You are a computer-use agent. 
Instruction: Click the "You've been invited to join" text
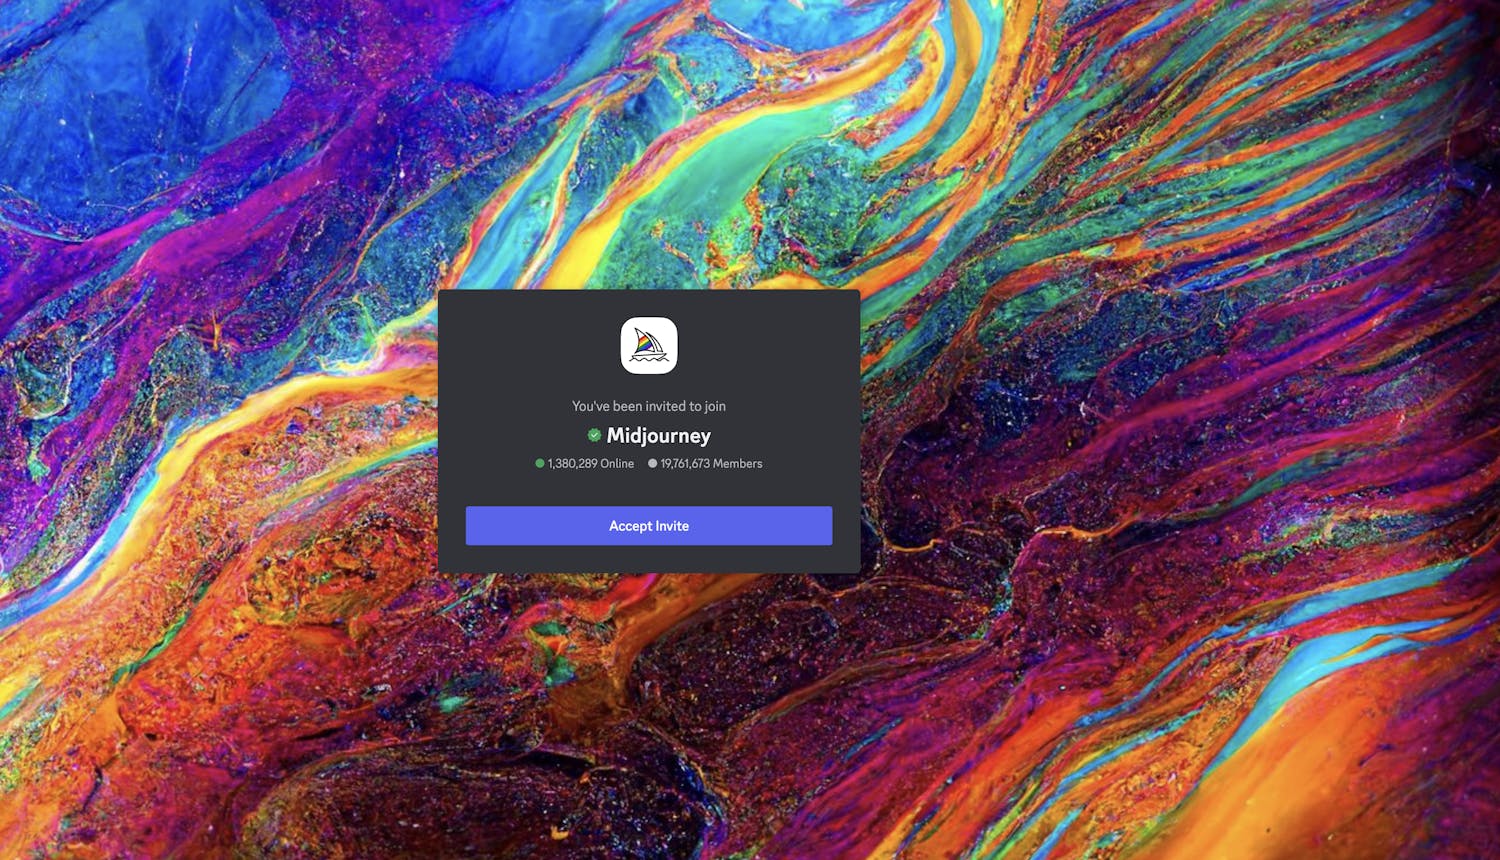(649, 406)
